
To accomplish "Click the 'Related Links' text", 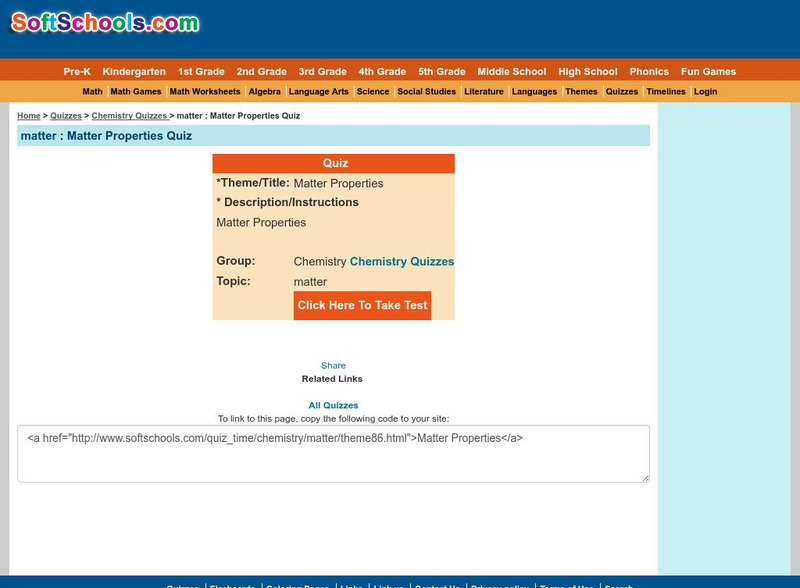I will [x=332, y=379].
